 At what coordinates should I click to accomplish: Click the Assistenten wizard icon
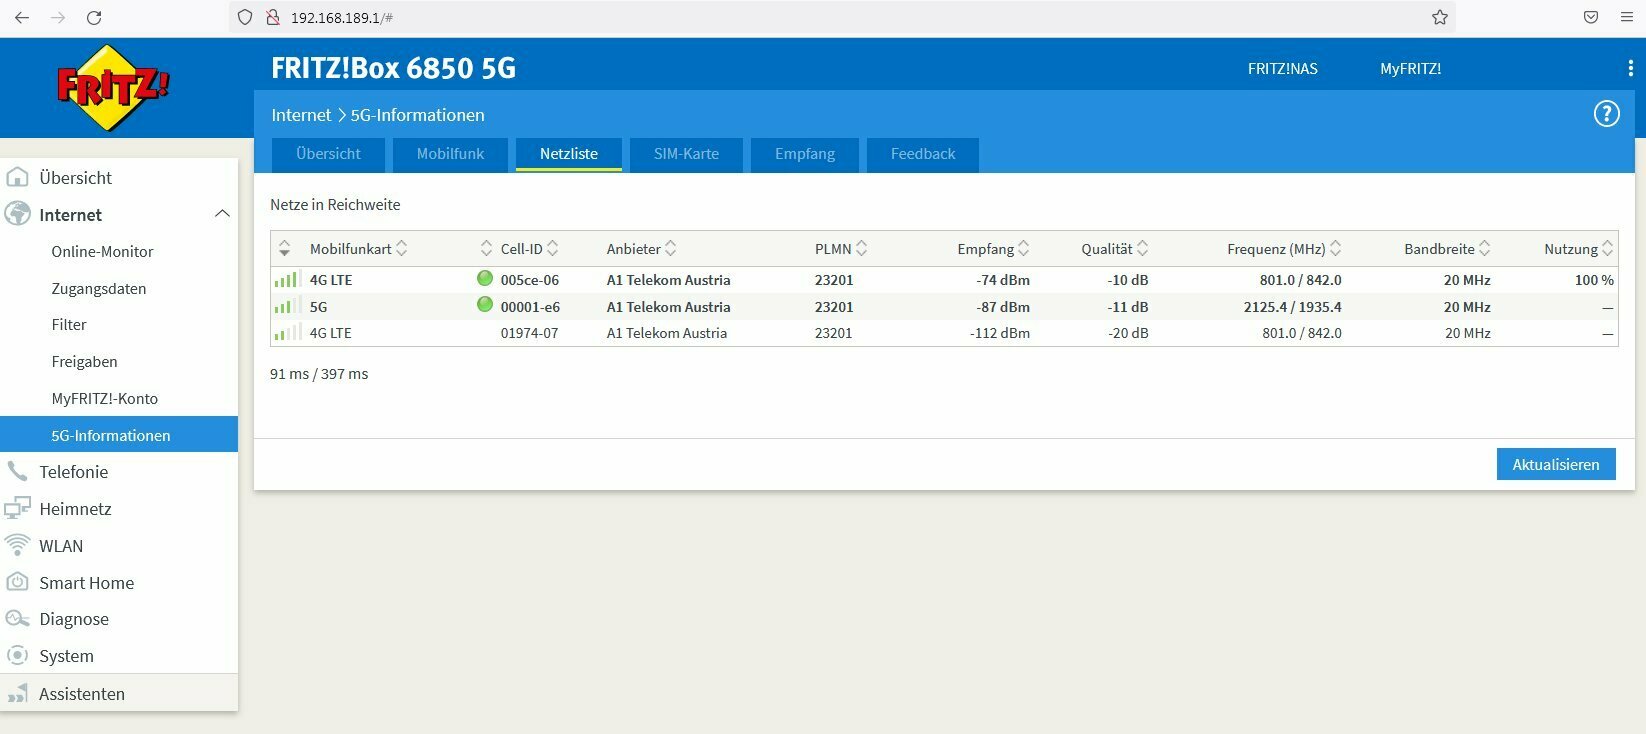[x=17, y=693]
